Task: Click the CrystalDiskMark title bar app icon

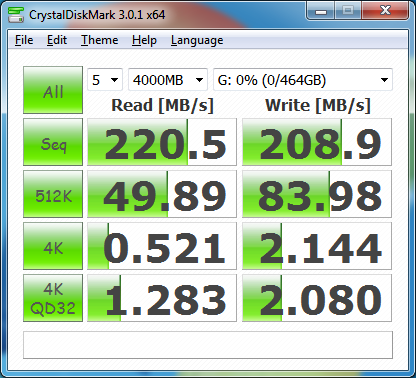Action: [x=16, y=15]
